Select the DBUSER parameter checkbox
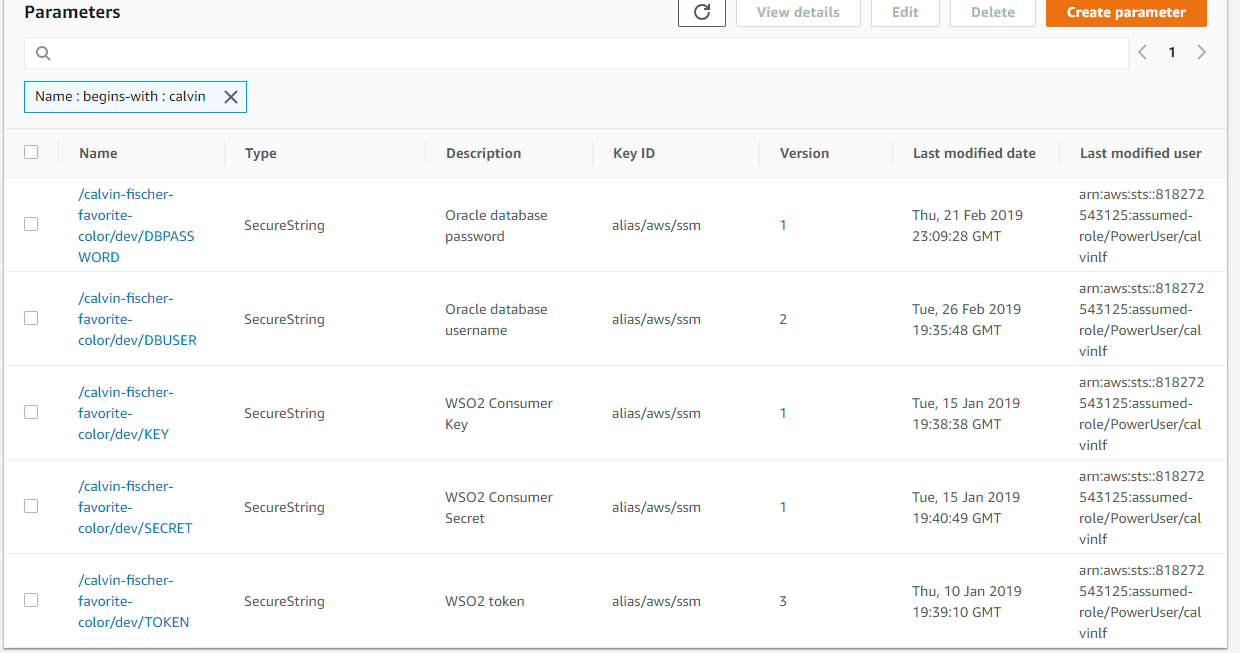Viewport: 1240px width, 653px height. (31, 318)
